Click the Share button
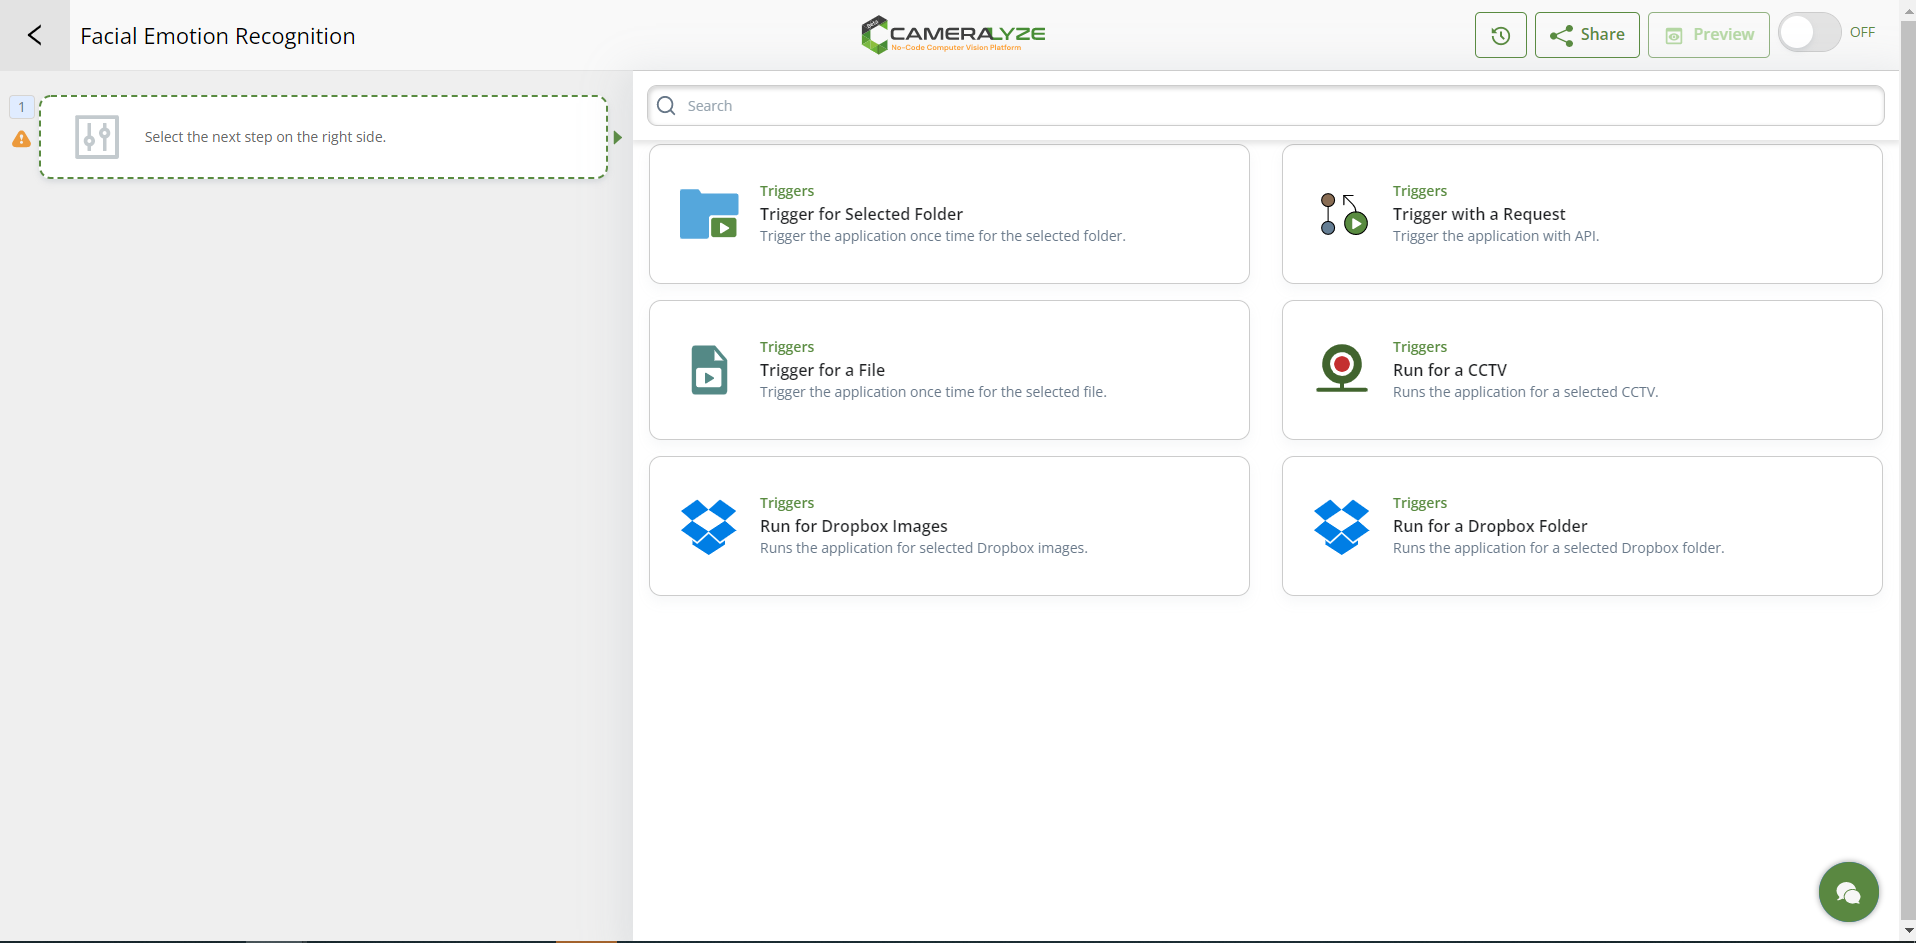Screen dimensions: 1916x943 point(1587,35)
